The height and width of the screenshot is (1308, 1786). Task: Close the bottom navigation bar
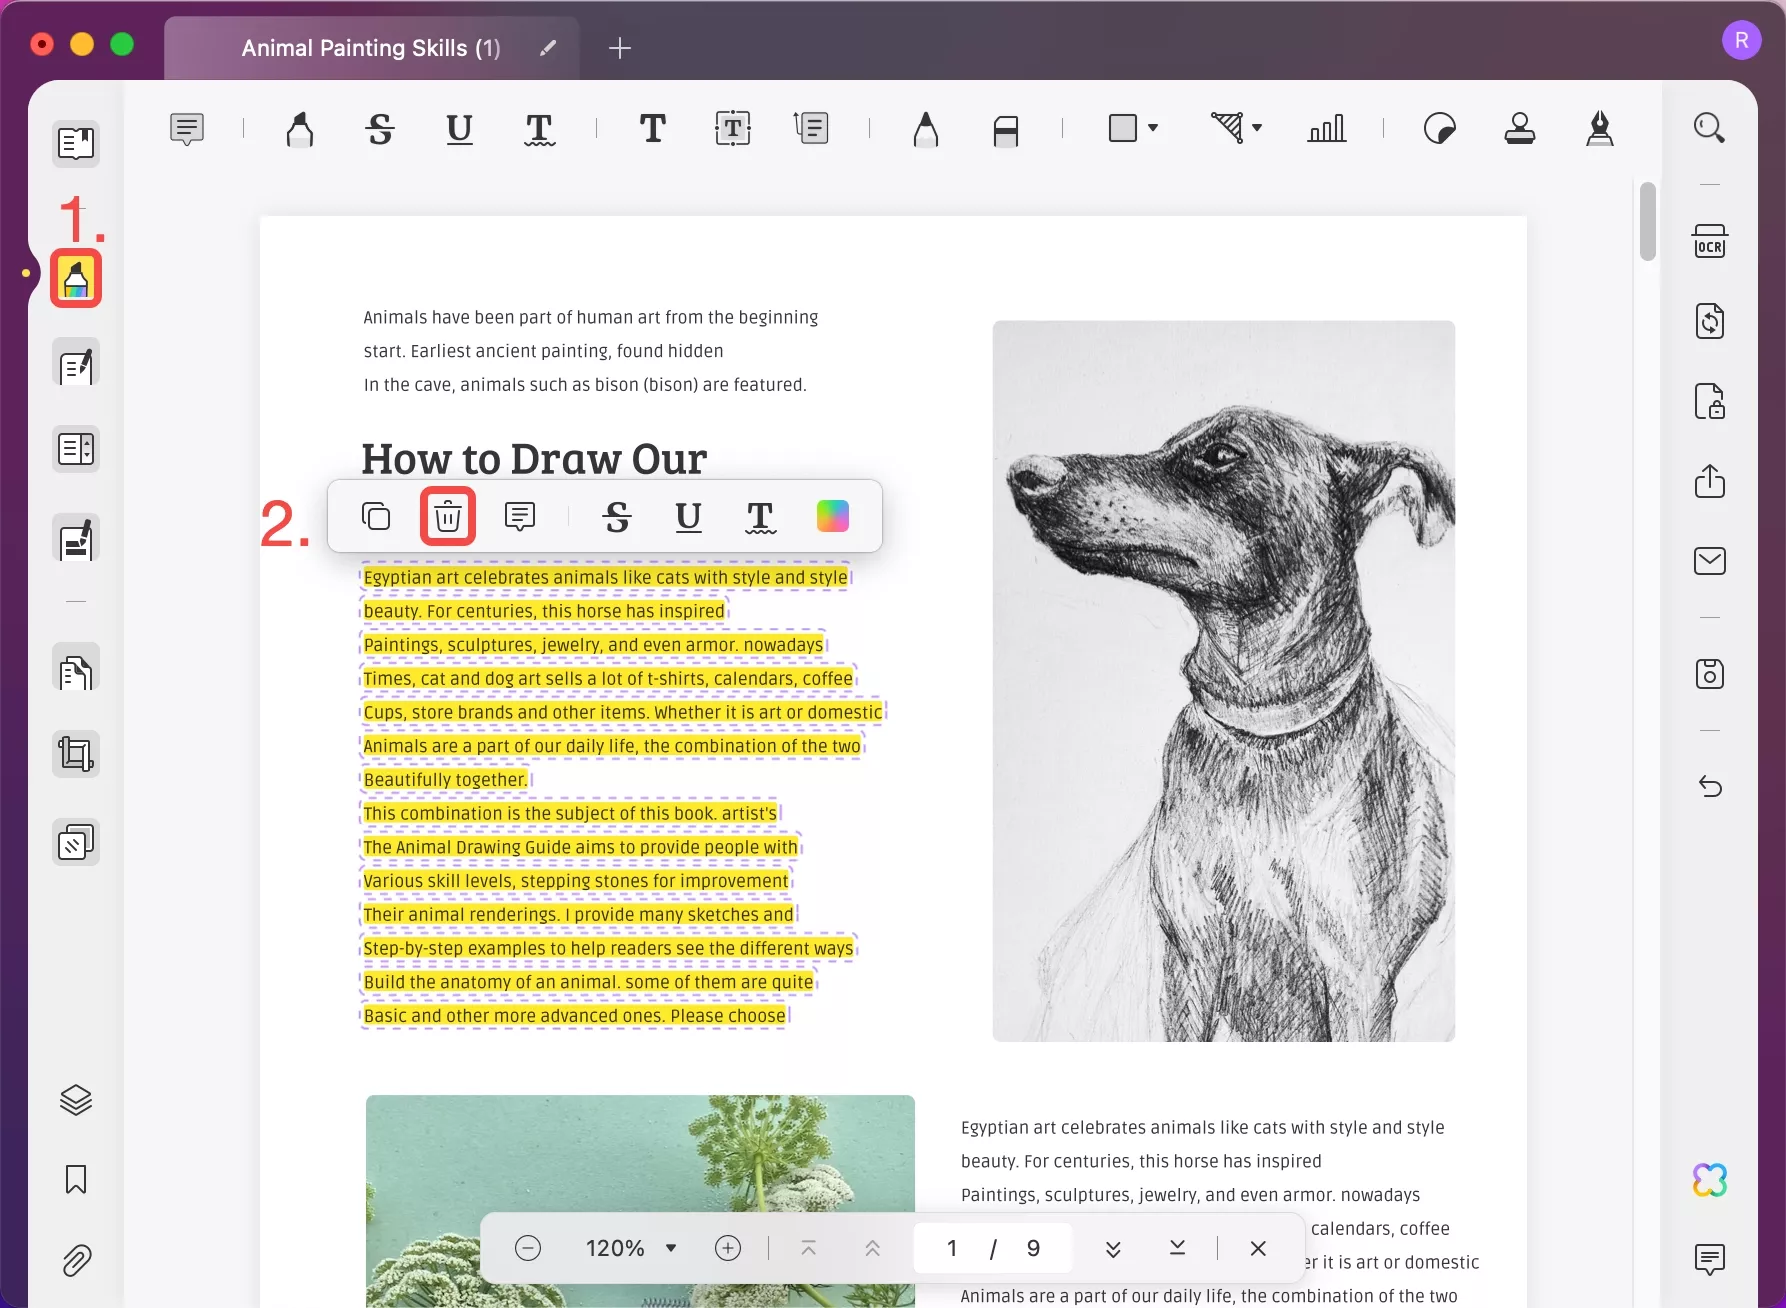point(1258,1248)
